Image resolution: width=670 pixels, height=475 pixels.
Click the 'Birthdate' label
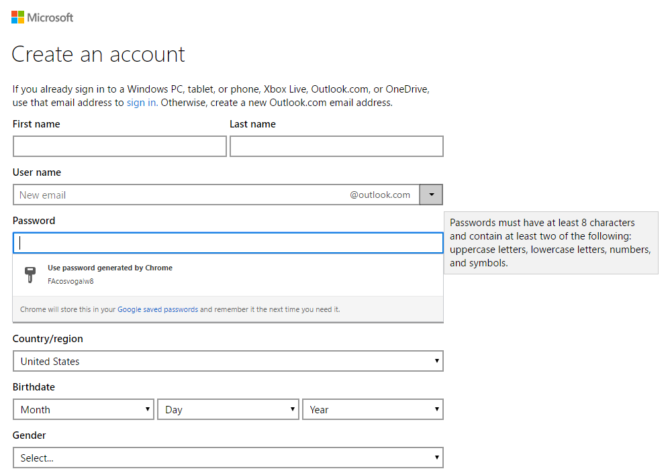pos(34,387)
